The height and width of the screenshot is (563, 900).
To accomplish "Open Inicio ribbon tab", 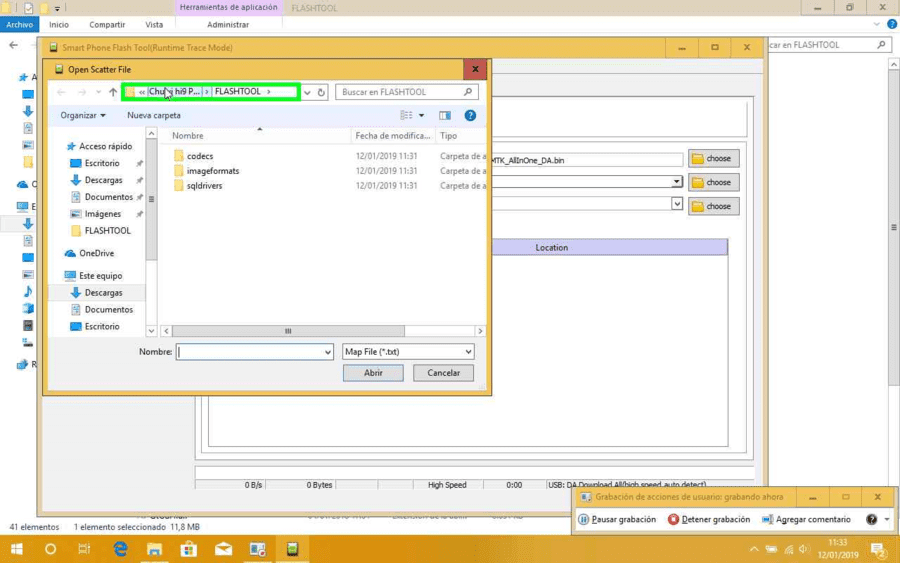I will click(59, 25).
